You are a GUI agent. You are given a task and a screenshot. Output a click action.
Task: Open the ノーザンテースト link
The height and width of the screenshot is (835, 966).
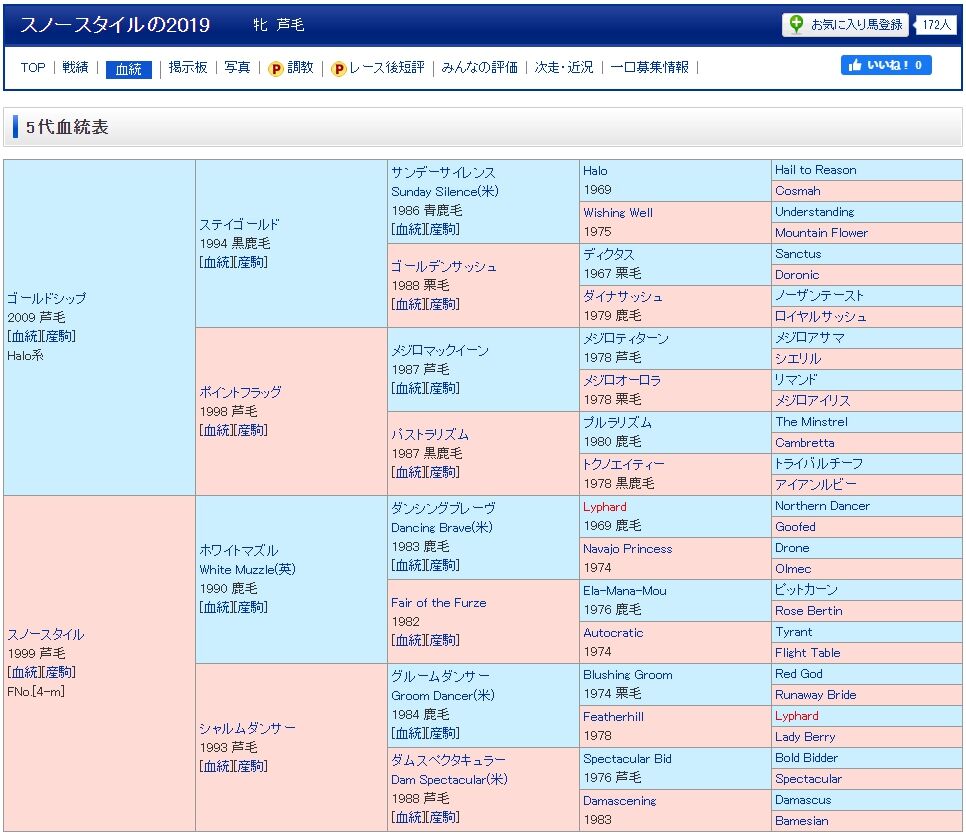(x=819, y=295)
